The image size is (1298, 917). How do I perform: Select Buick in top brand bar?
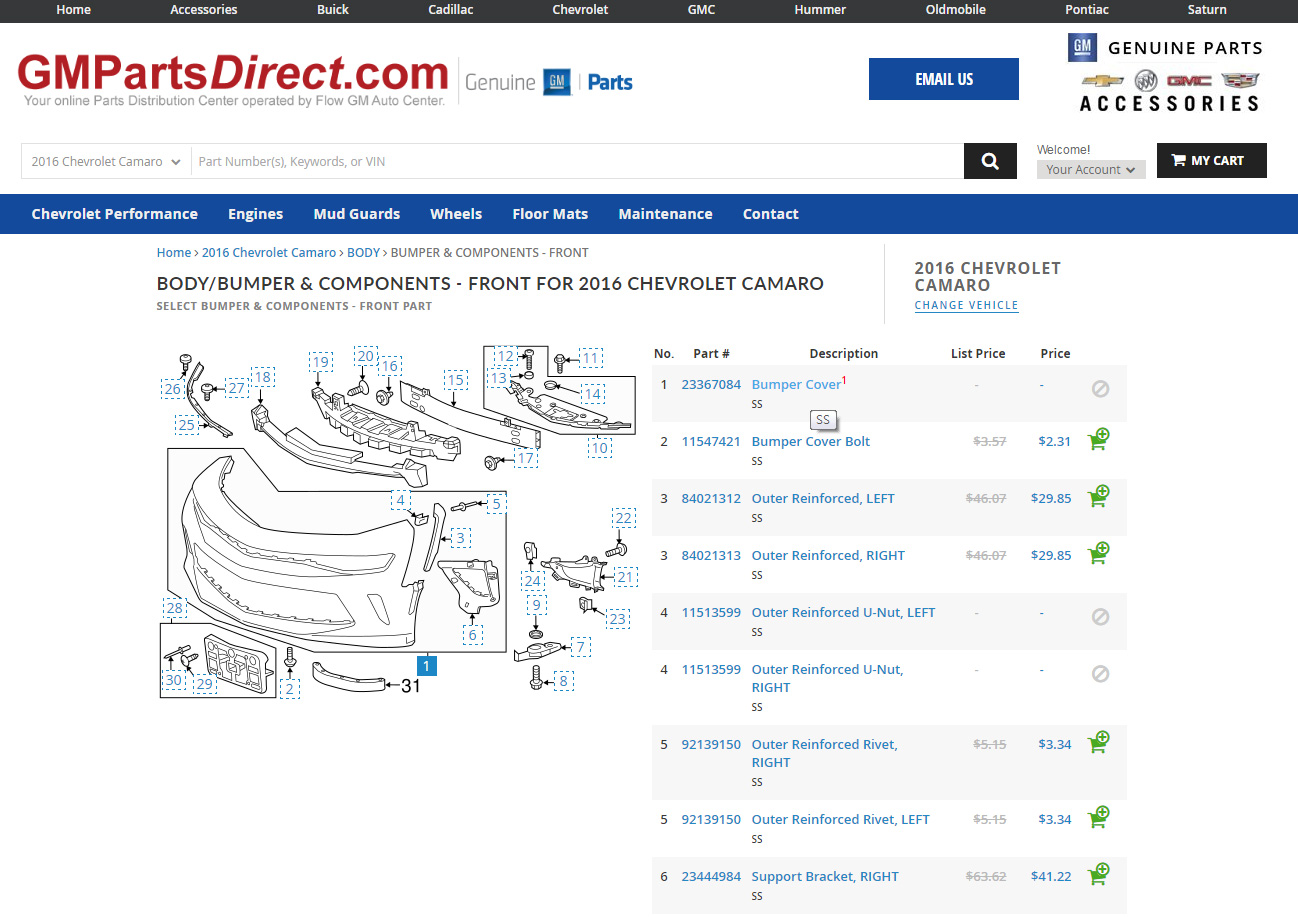[333, 10]
